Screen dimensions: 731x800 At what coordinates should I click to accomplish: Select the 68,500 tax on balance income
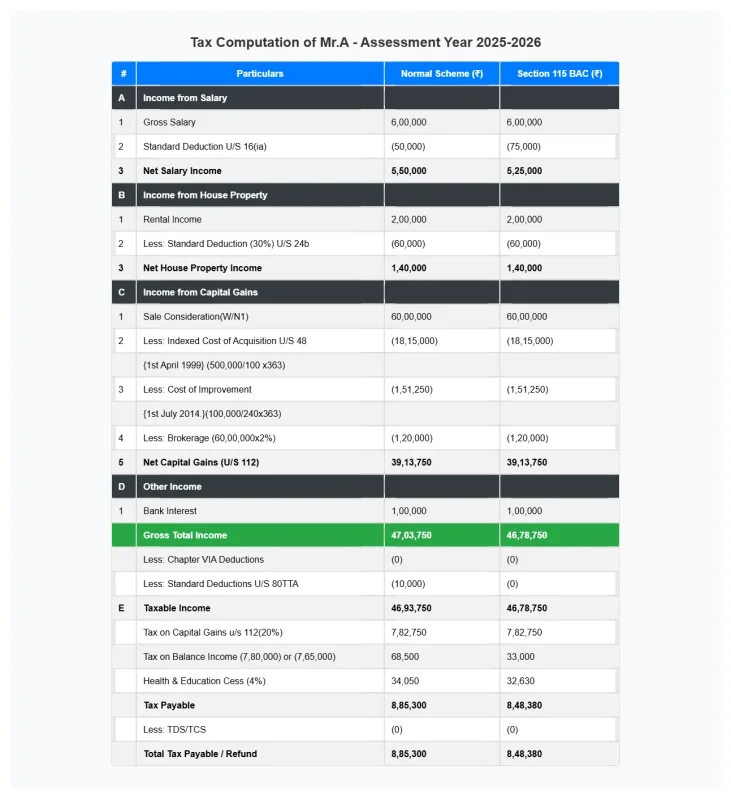pos(404,657)
